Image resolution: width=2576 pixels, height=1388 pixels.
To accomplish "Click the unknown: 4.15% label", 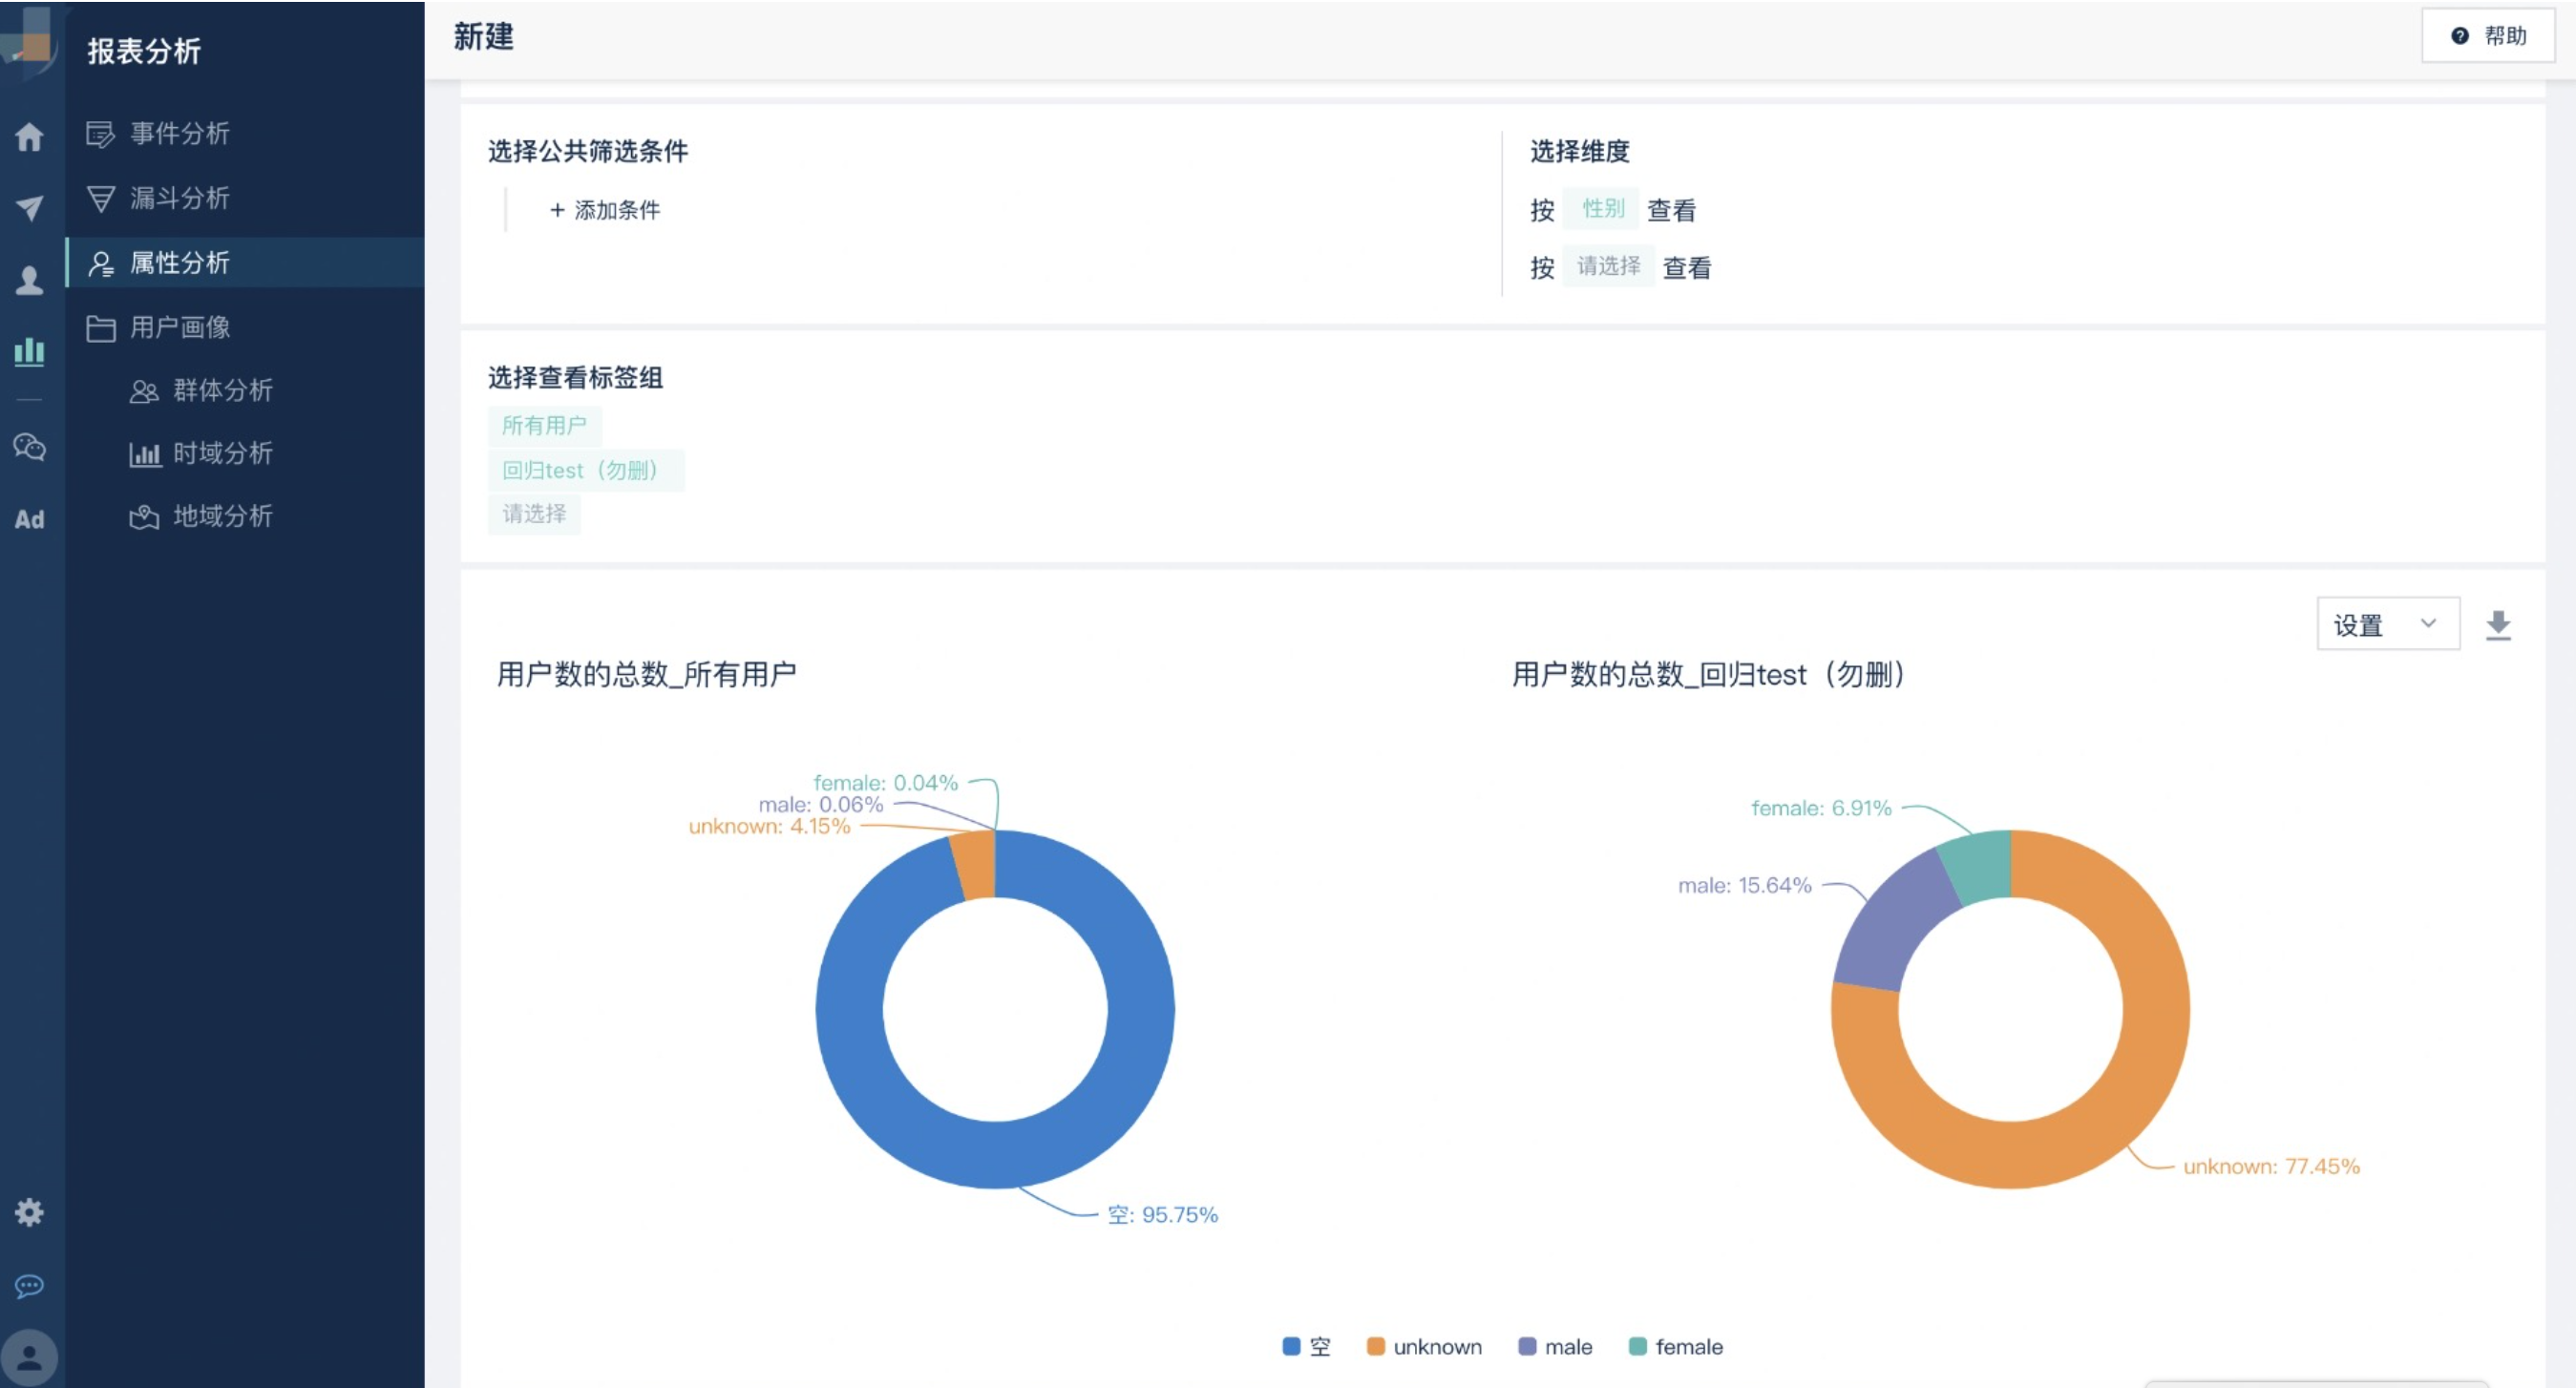I will 769,826.
